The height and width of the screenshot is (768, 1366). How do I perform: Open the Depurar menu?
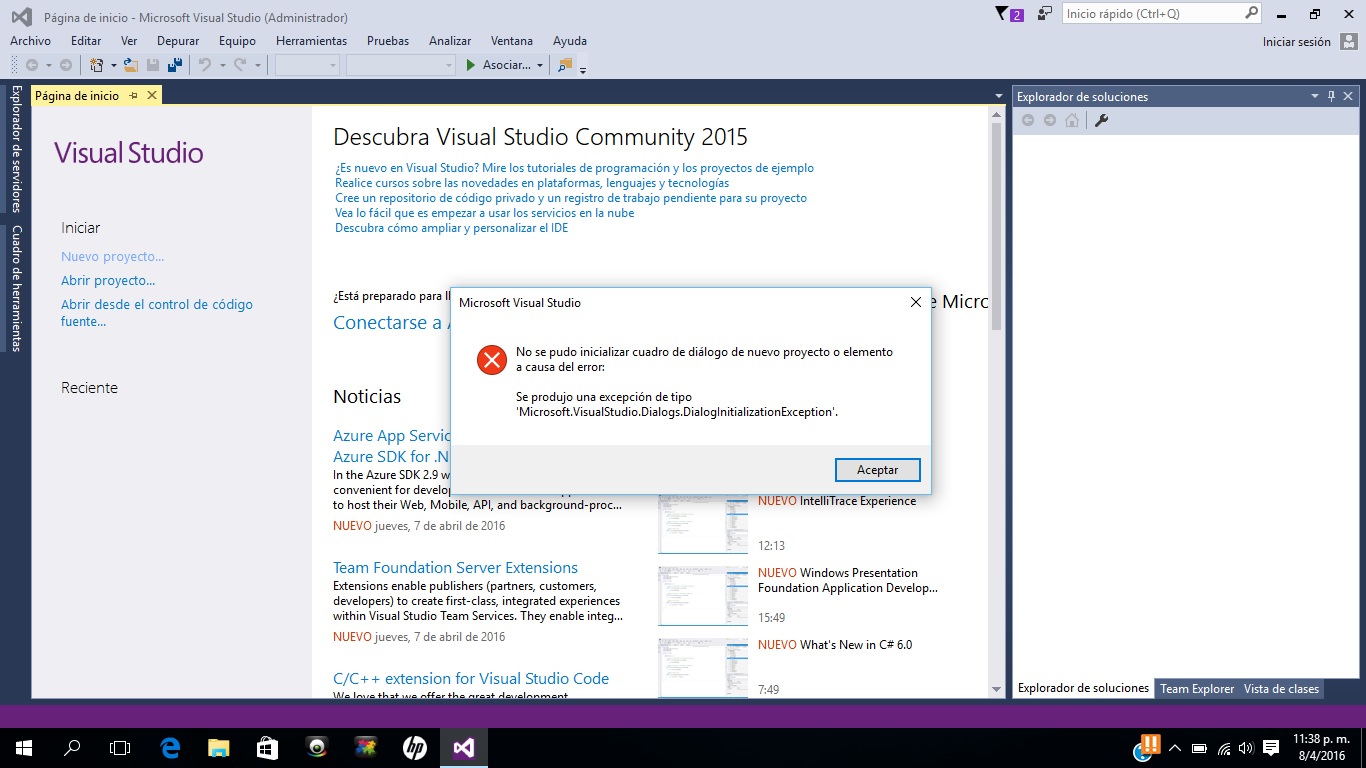[178, 41]
